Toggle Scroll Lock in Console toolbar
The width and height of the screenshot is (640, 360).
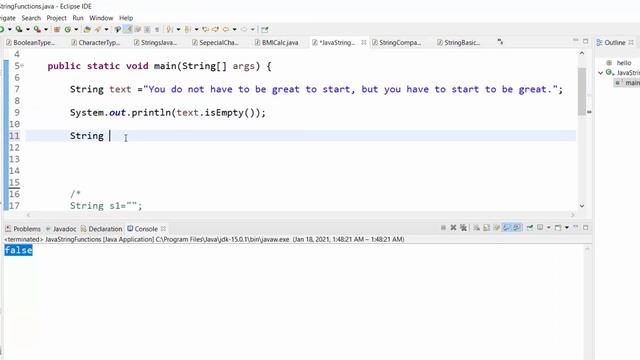486,228
